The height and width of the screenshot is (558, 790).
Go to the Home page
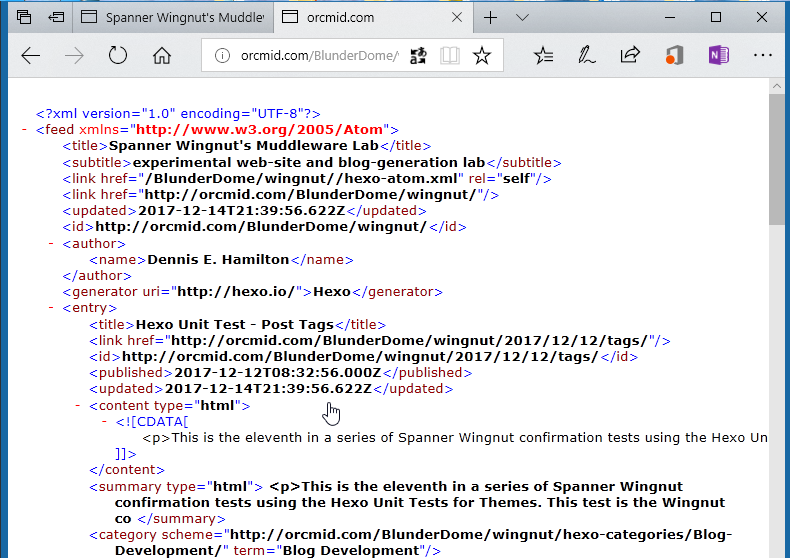click(x=162, y=56)
